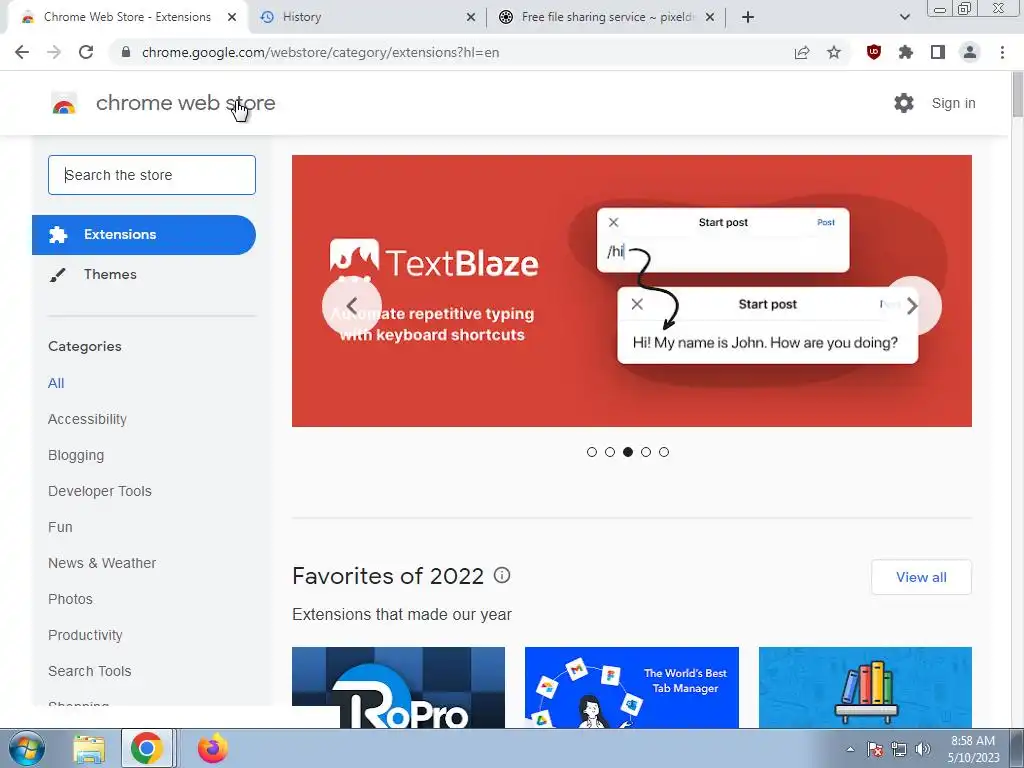Open a new browser tab
Image resolution: width=1024 pixels, height=768 pixels.
coord(748,17)
